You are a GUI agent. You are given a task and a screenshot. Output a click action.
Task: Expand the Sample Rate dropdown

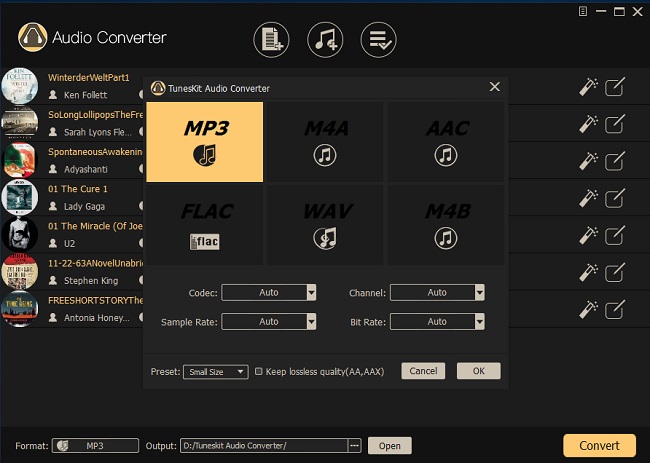coord(311,322)
